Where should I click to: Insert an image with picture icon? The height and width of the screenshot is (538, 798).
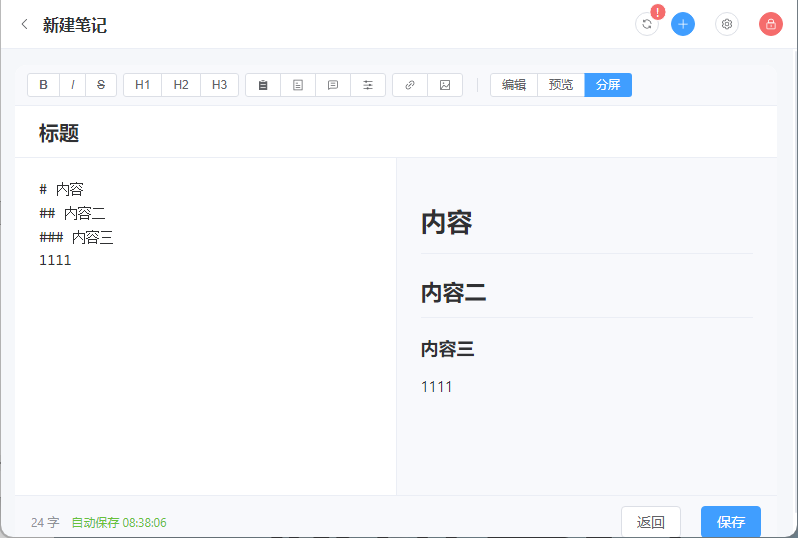[445, 85]
